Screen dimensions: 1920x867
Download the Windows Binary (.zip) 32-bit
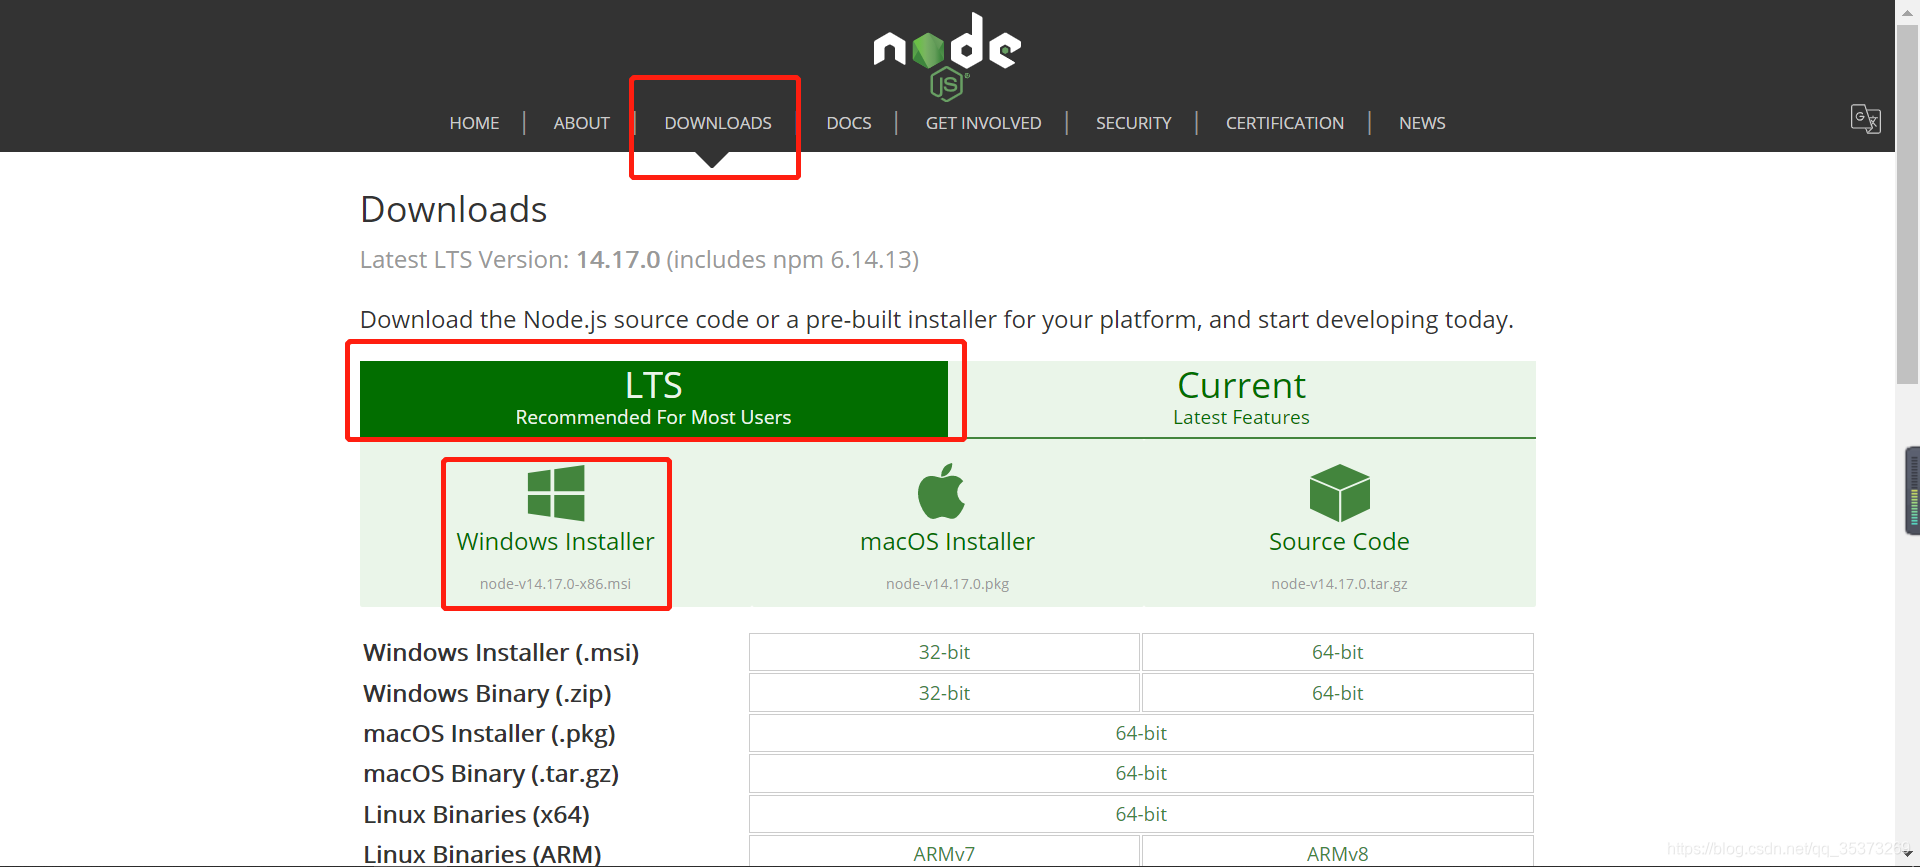pos(944,693)
